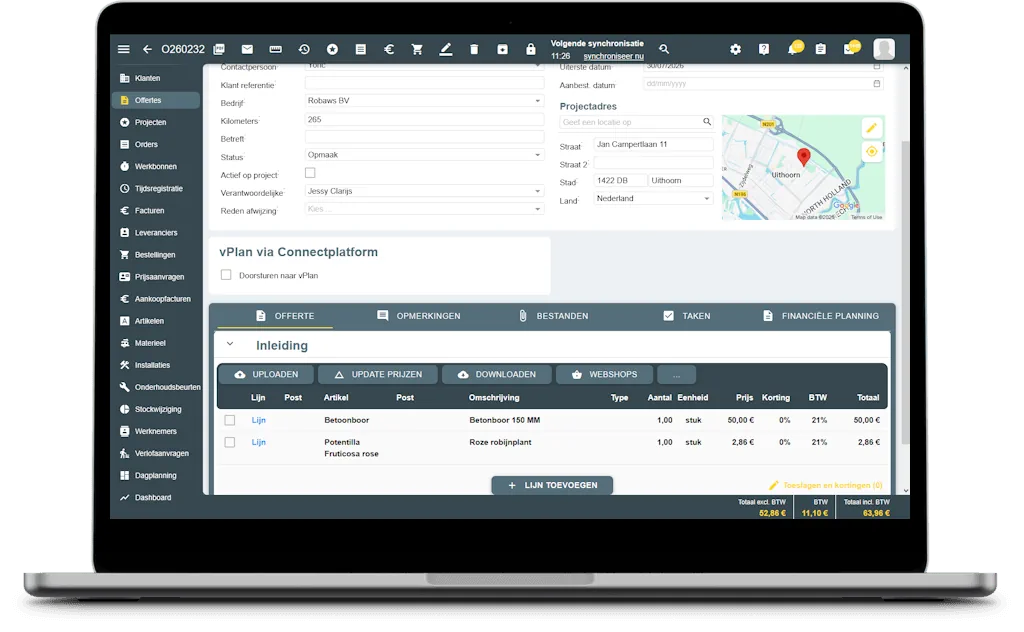1024x632 pixels.
Task: Open search with the magnifier in top bar
Action: point(664,49)
